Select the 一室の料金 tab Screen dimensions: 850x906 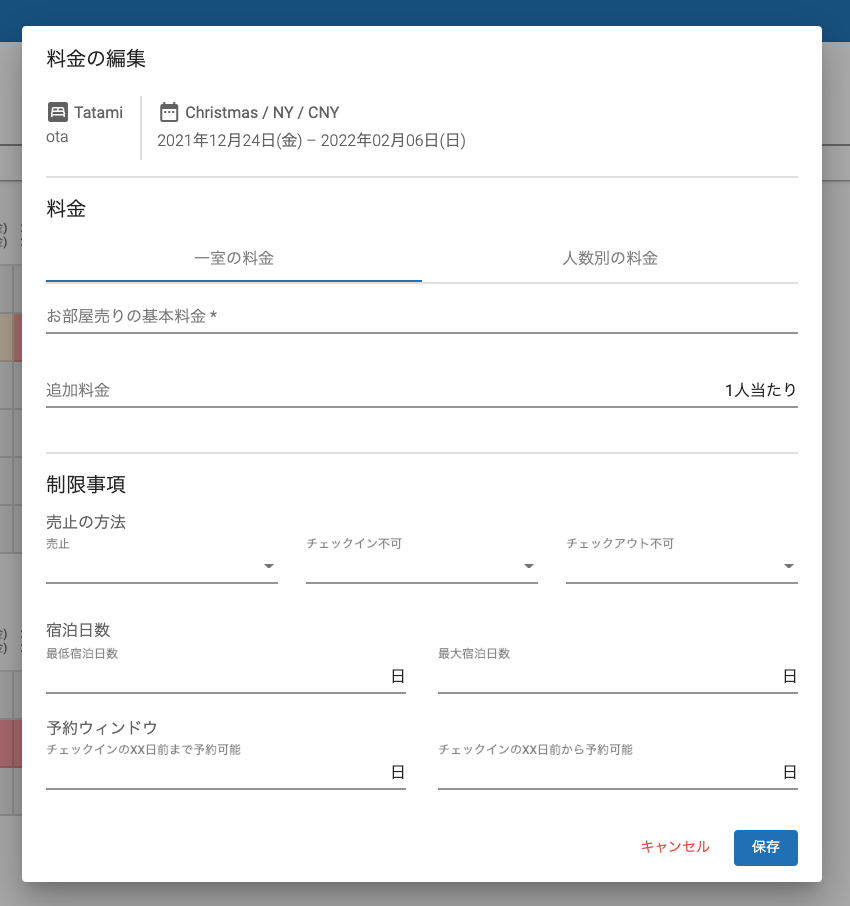[x=232, y=258]
